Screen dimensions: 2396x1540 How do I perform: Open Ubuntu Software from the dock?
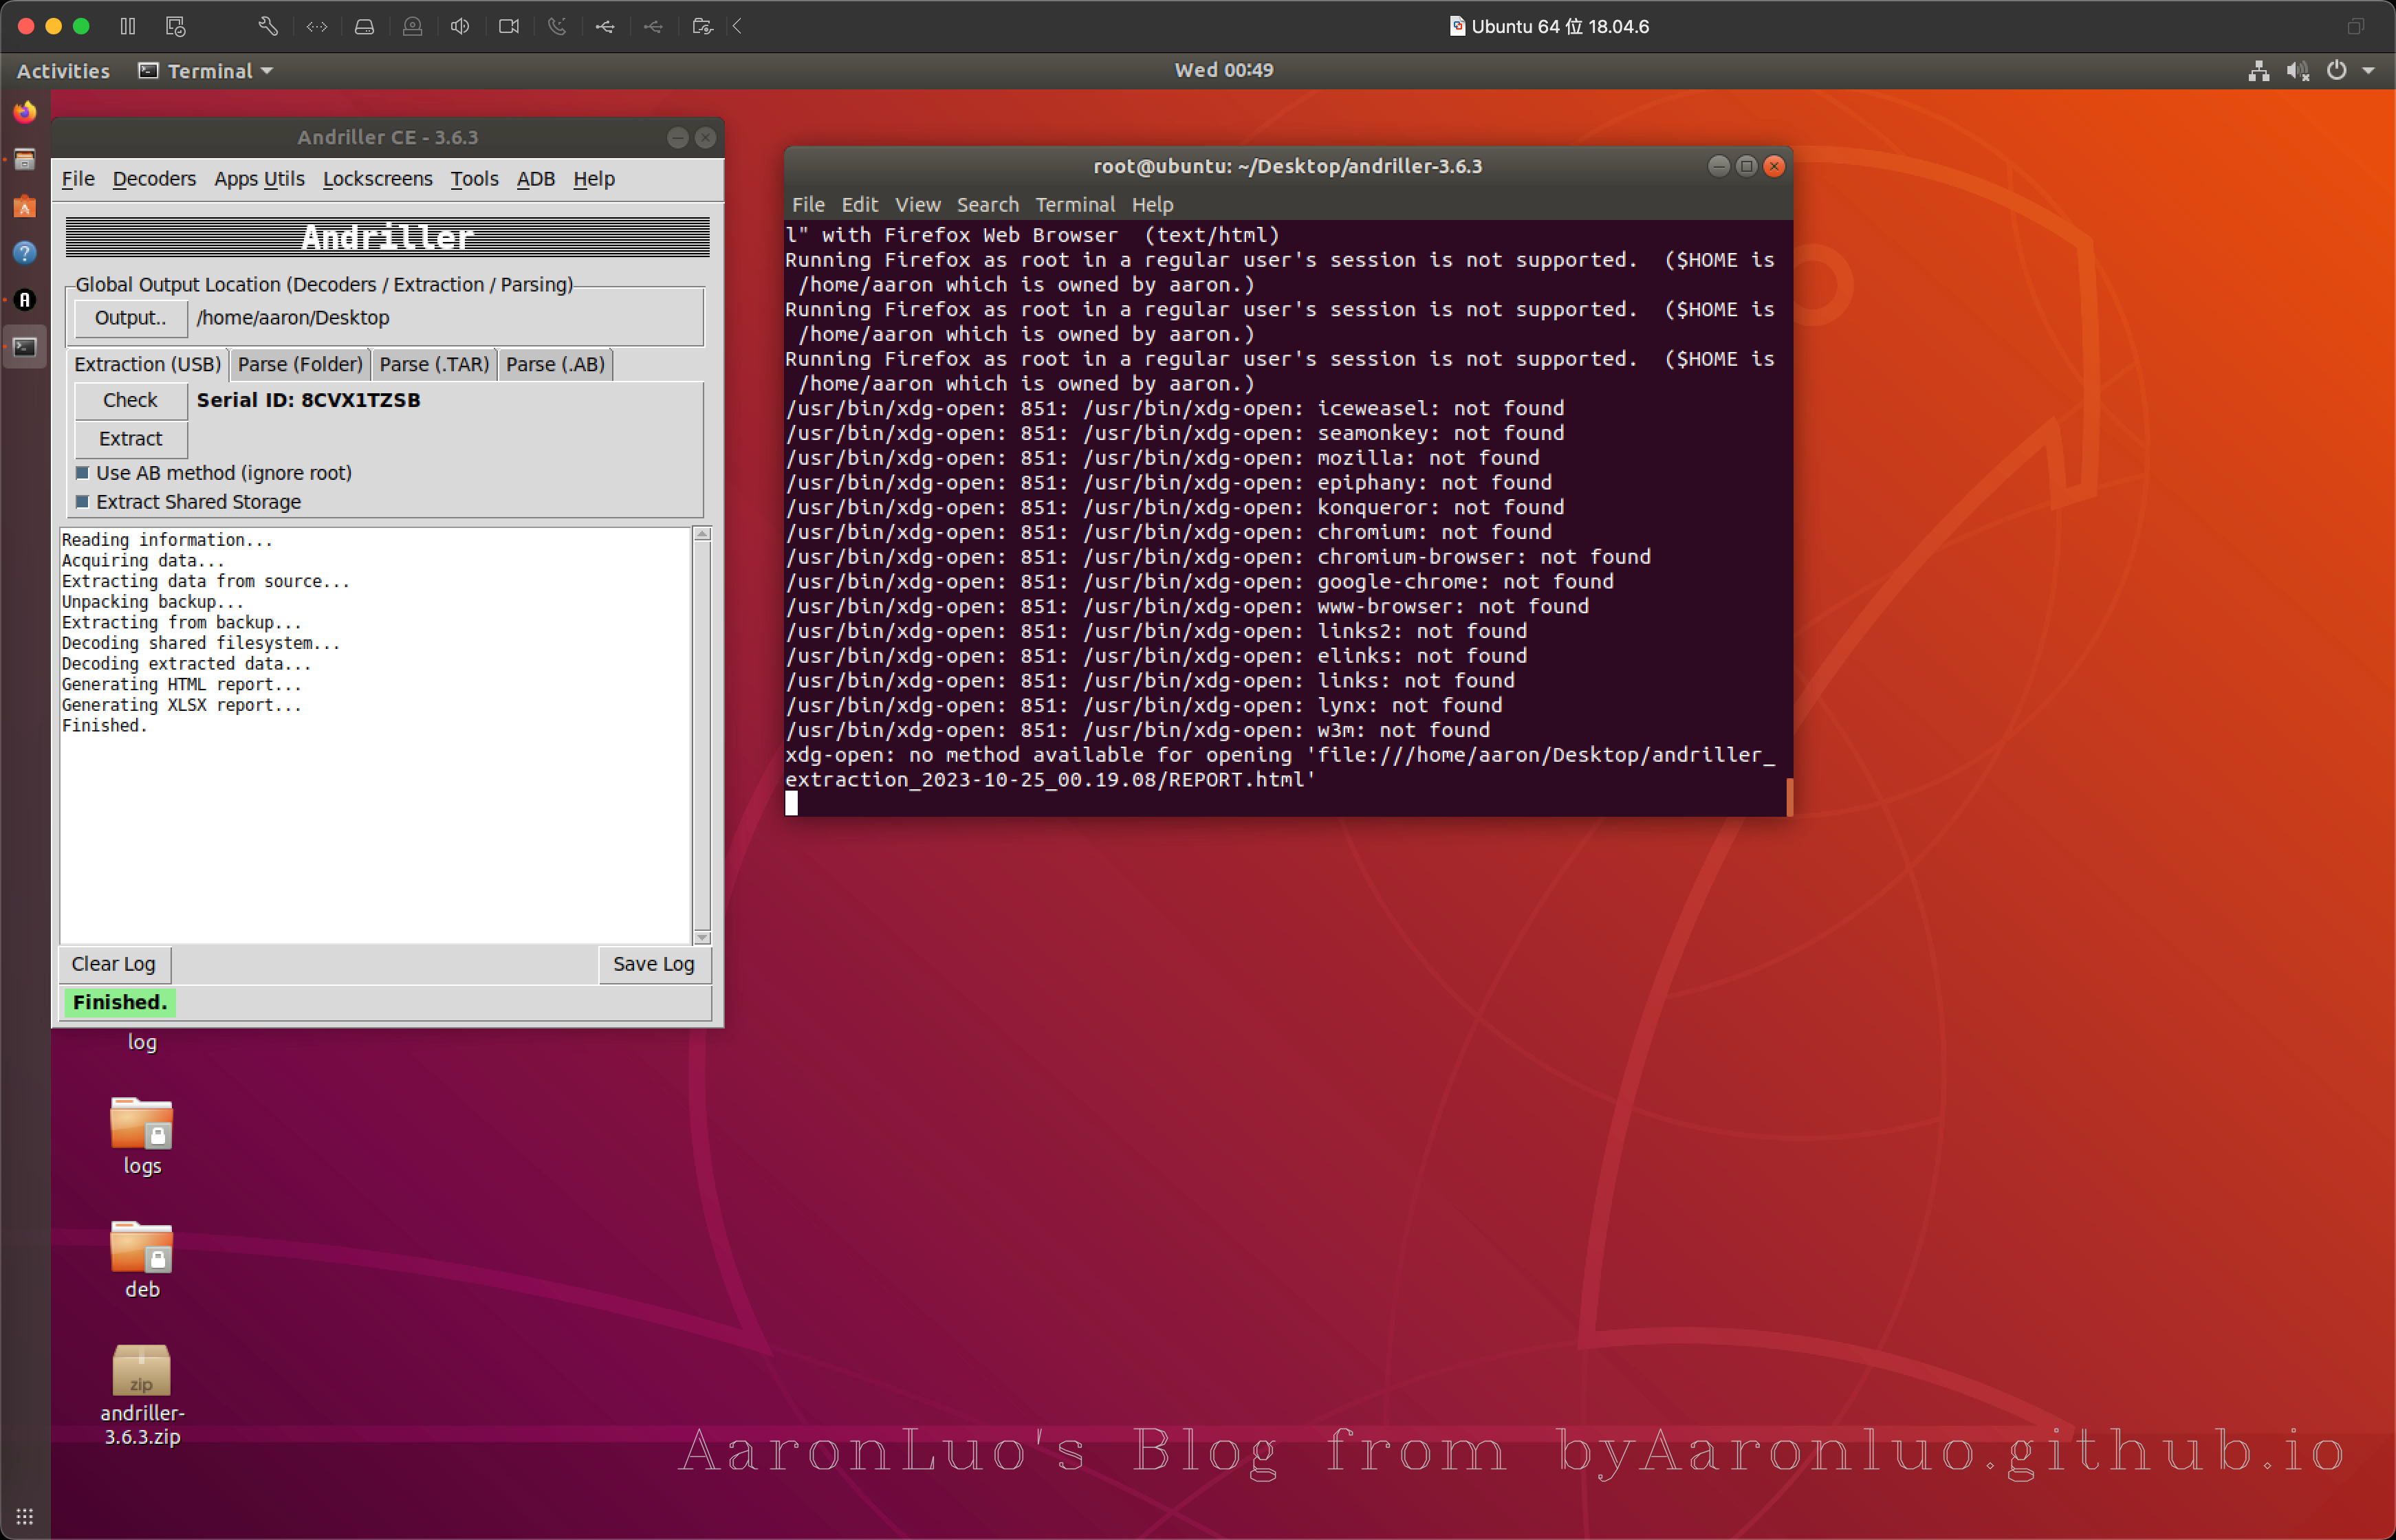coord(25,207)
